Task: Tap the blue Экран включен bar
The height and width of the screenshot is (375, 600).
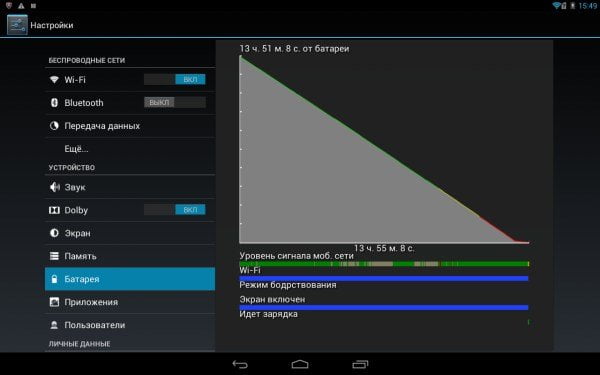Action: tap(384, 308)
